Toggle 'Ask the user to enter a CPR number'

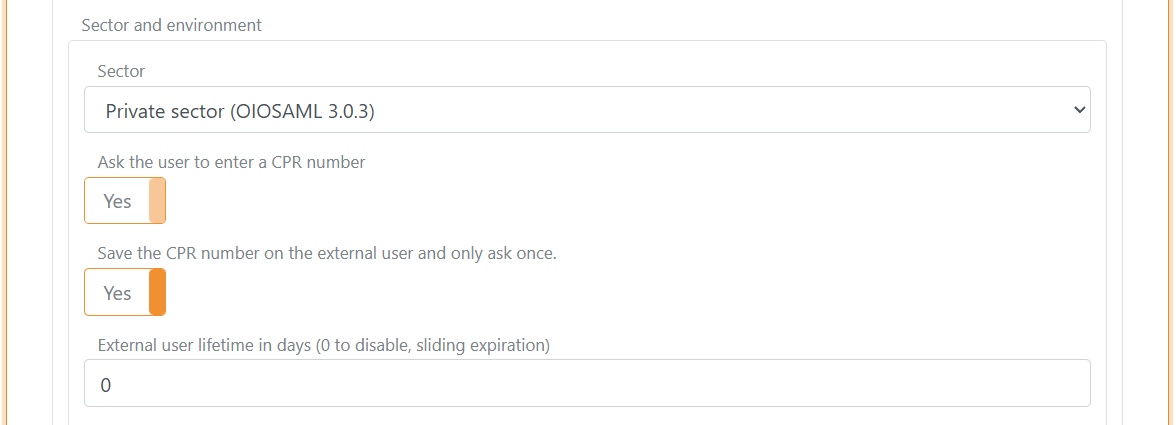pos(125,201)
